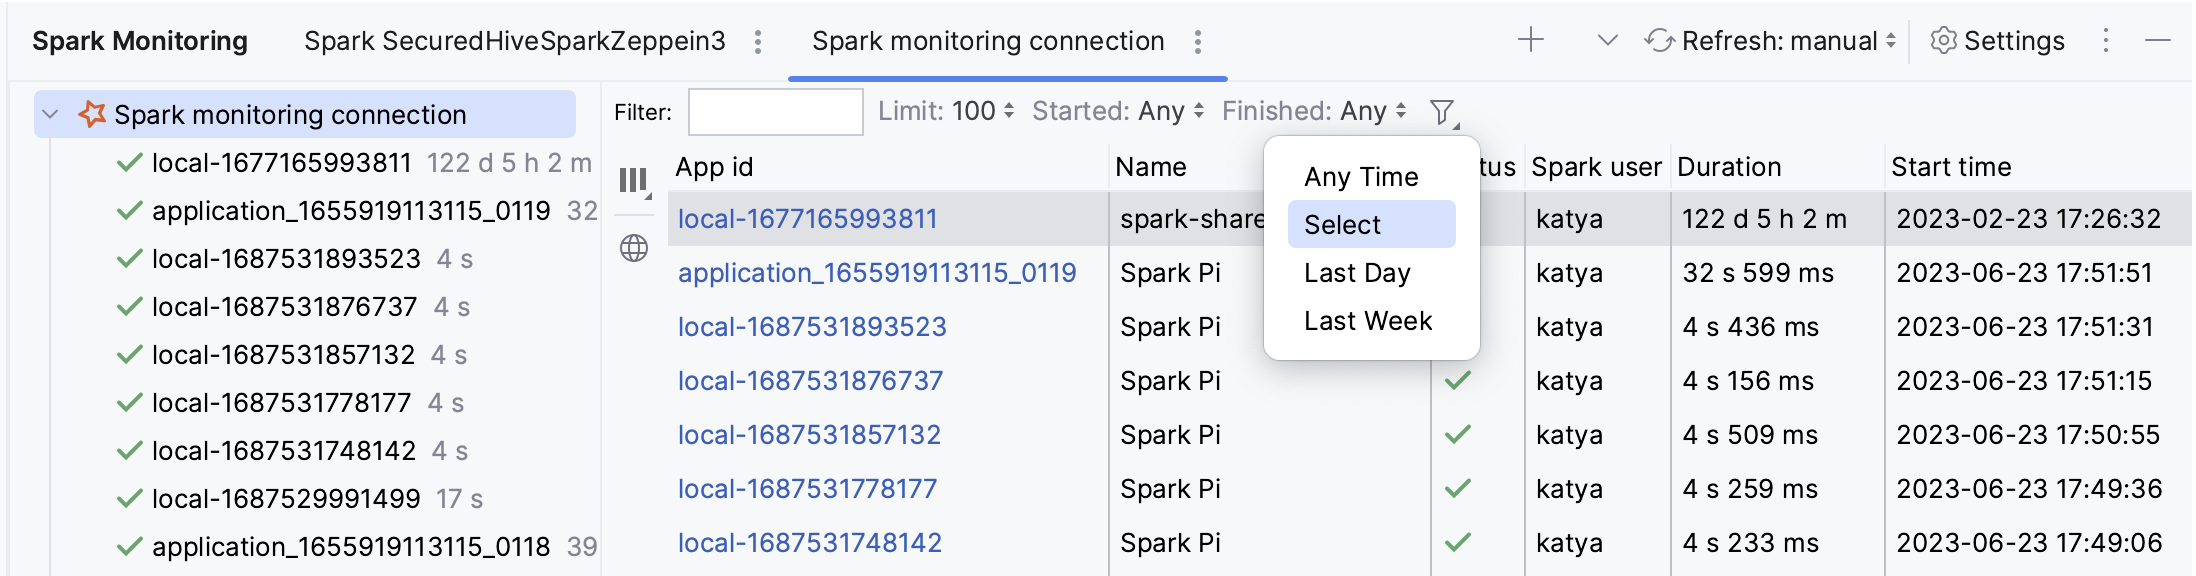Open application_1655919113115_0119 link in table

(876, 273)
